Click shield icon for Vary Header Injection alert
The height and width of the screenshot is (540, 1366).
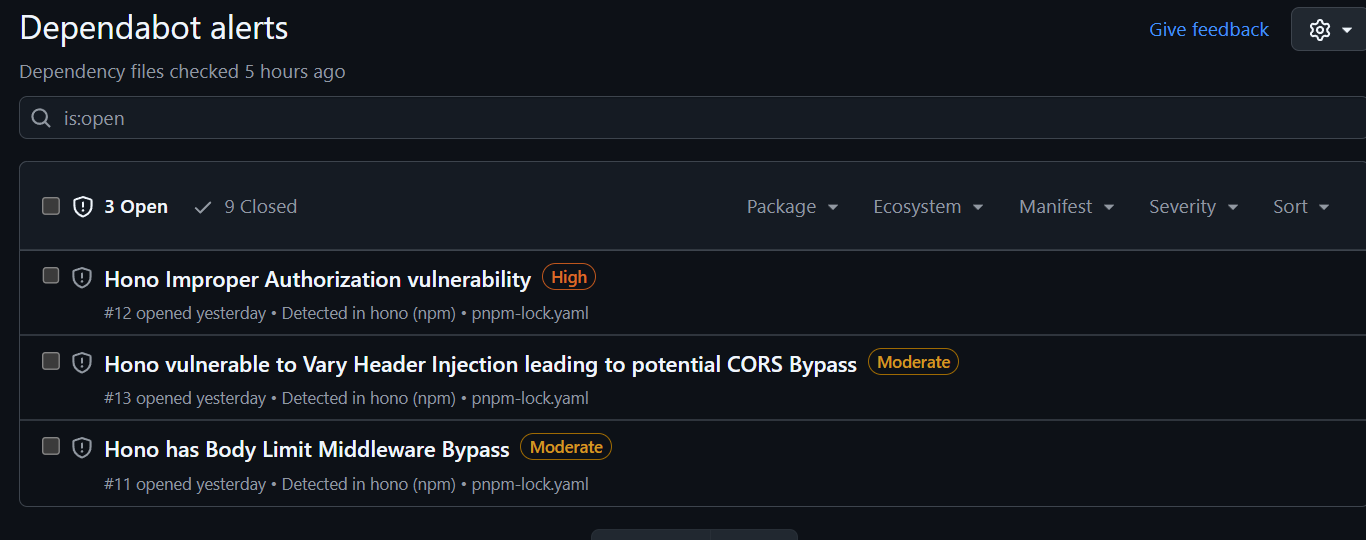(x=82, y=363)
